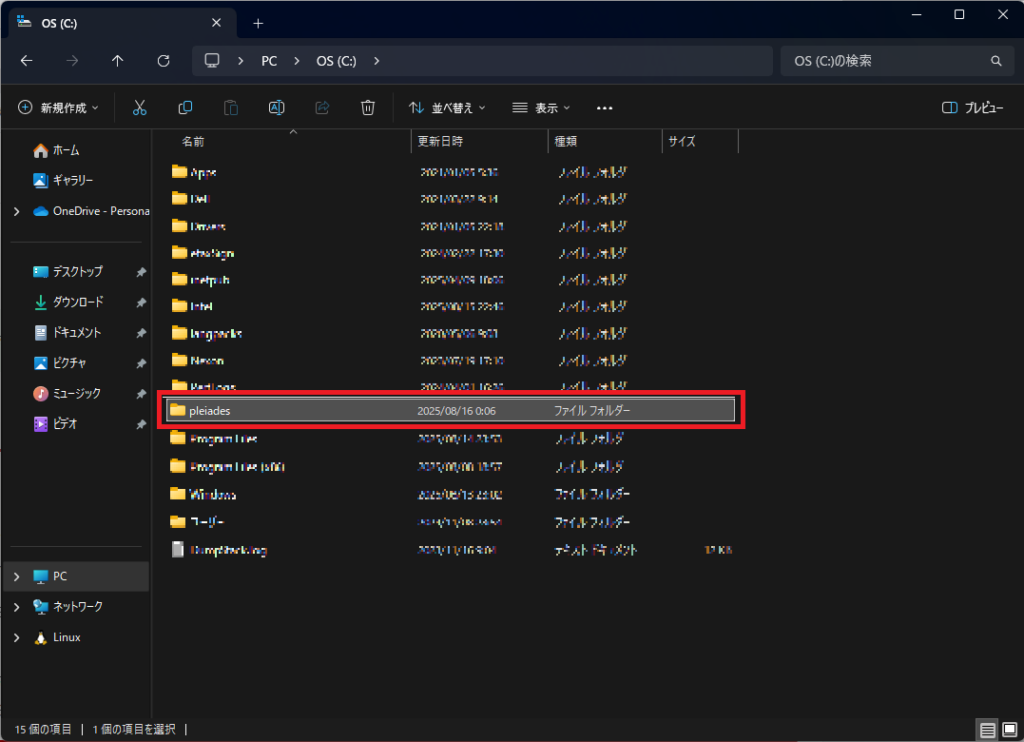Open the 新規作成 dropdown
The height and width of the screenshot is (742, 1024).
60,107
